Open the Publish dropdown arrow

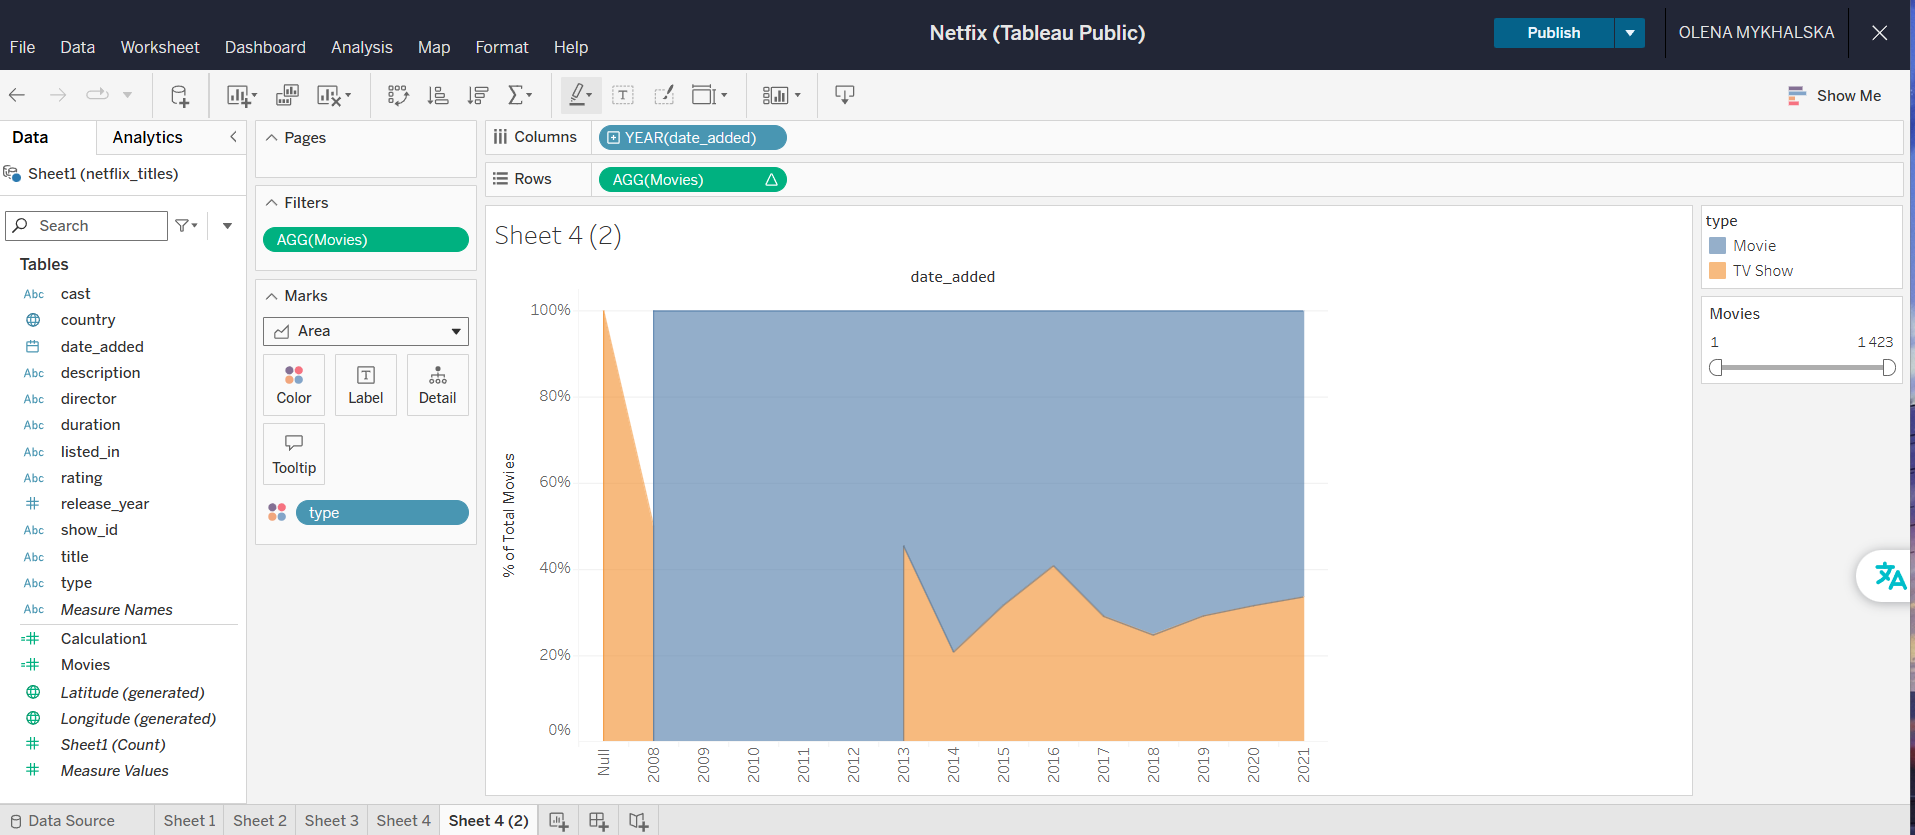1630,33
